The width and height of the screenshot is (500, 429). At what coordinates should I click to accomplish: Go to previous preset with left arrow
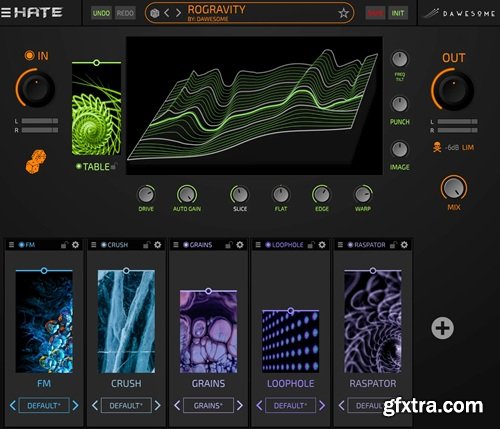[167, 13]
